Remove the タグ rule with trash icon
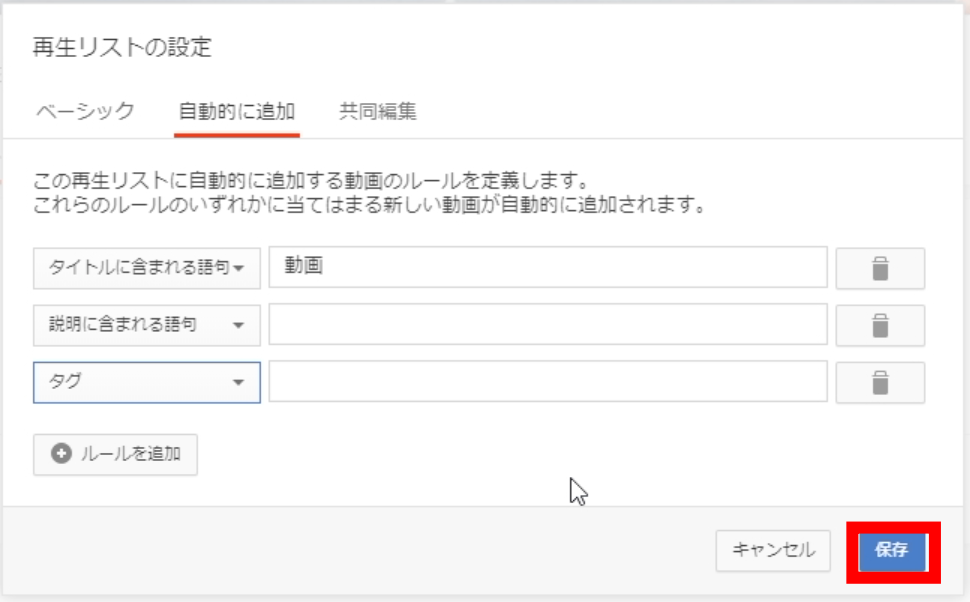The width and height of the screenshot is (970, 602). click(x=880, y=382)
